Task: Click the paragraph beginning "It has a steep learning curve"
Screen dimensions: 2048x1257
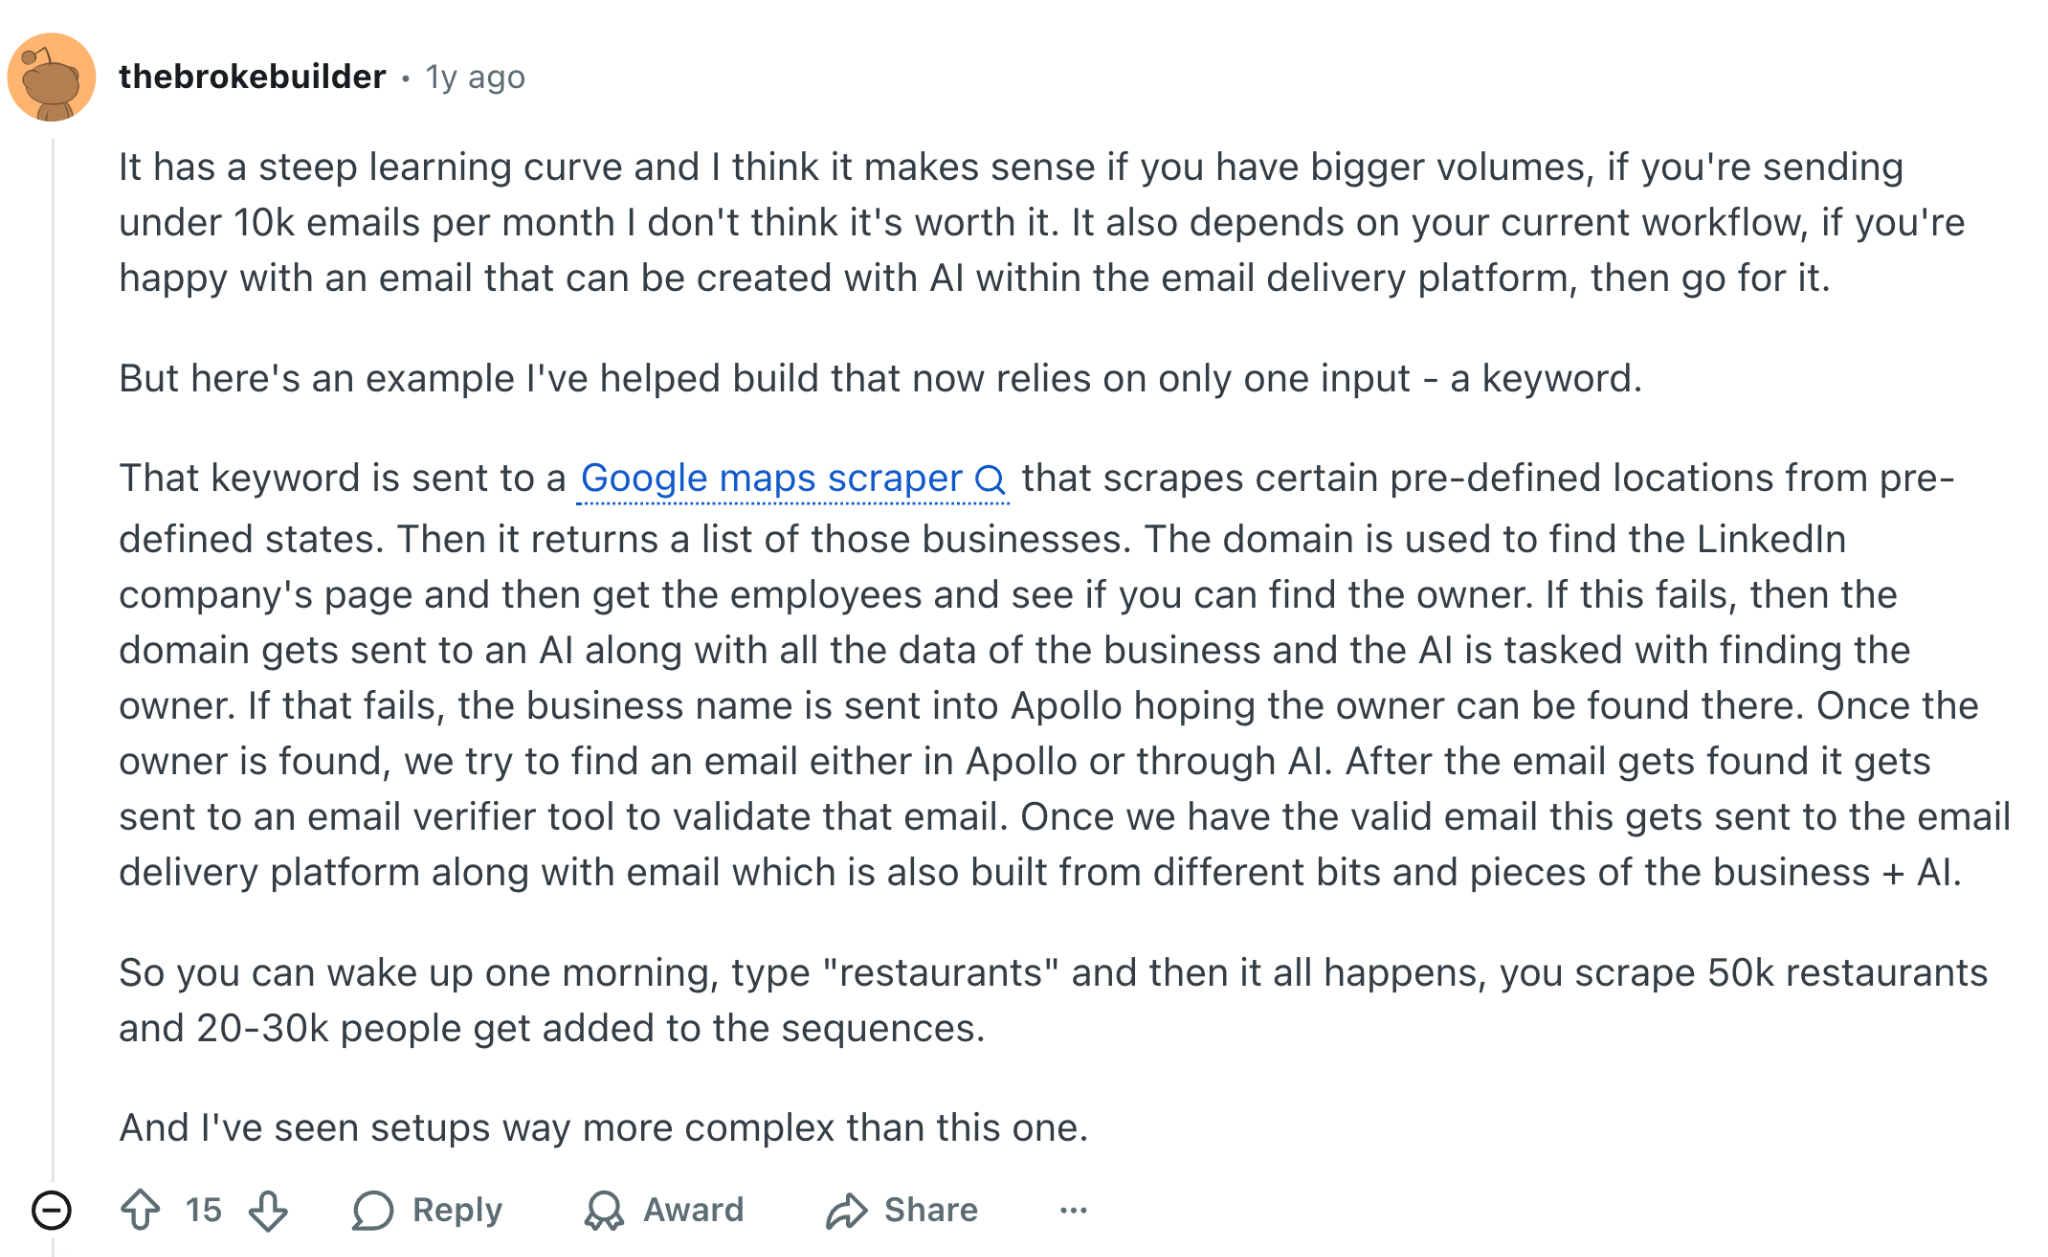Action: pos(1040,222)
